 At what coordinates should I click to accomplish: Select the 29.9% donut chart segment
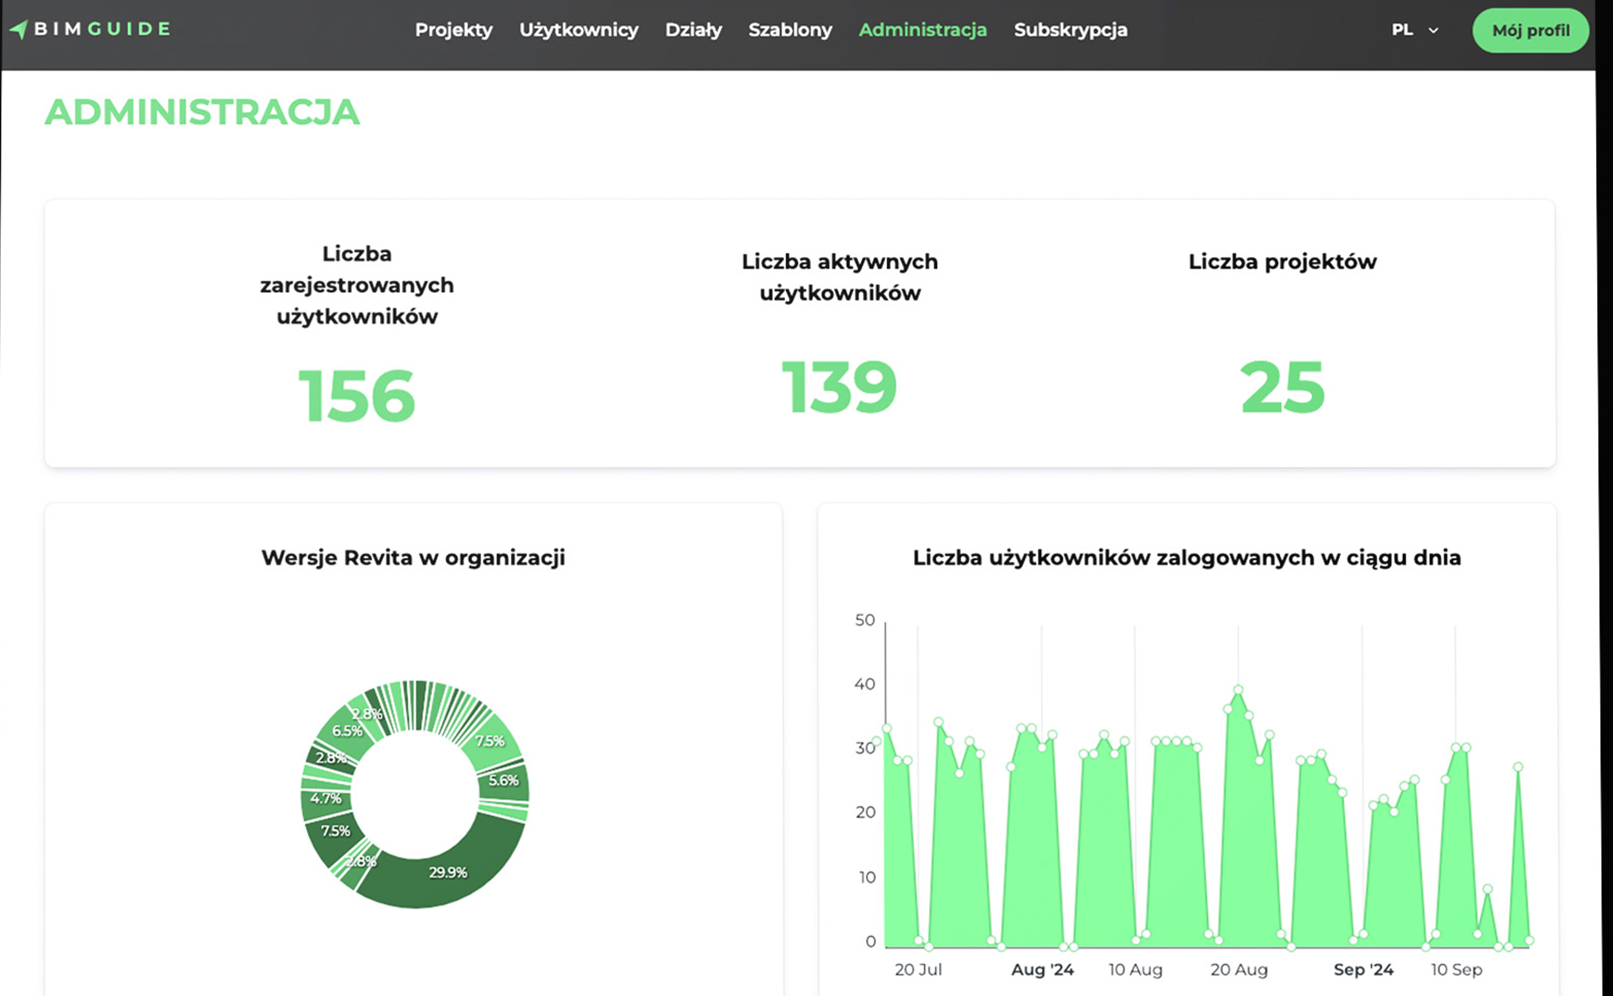pos(448,873)
